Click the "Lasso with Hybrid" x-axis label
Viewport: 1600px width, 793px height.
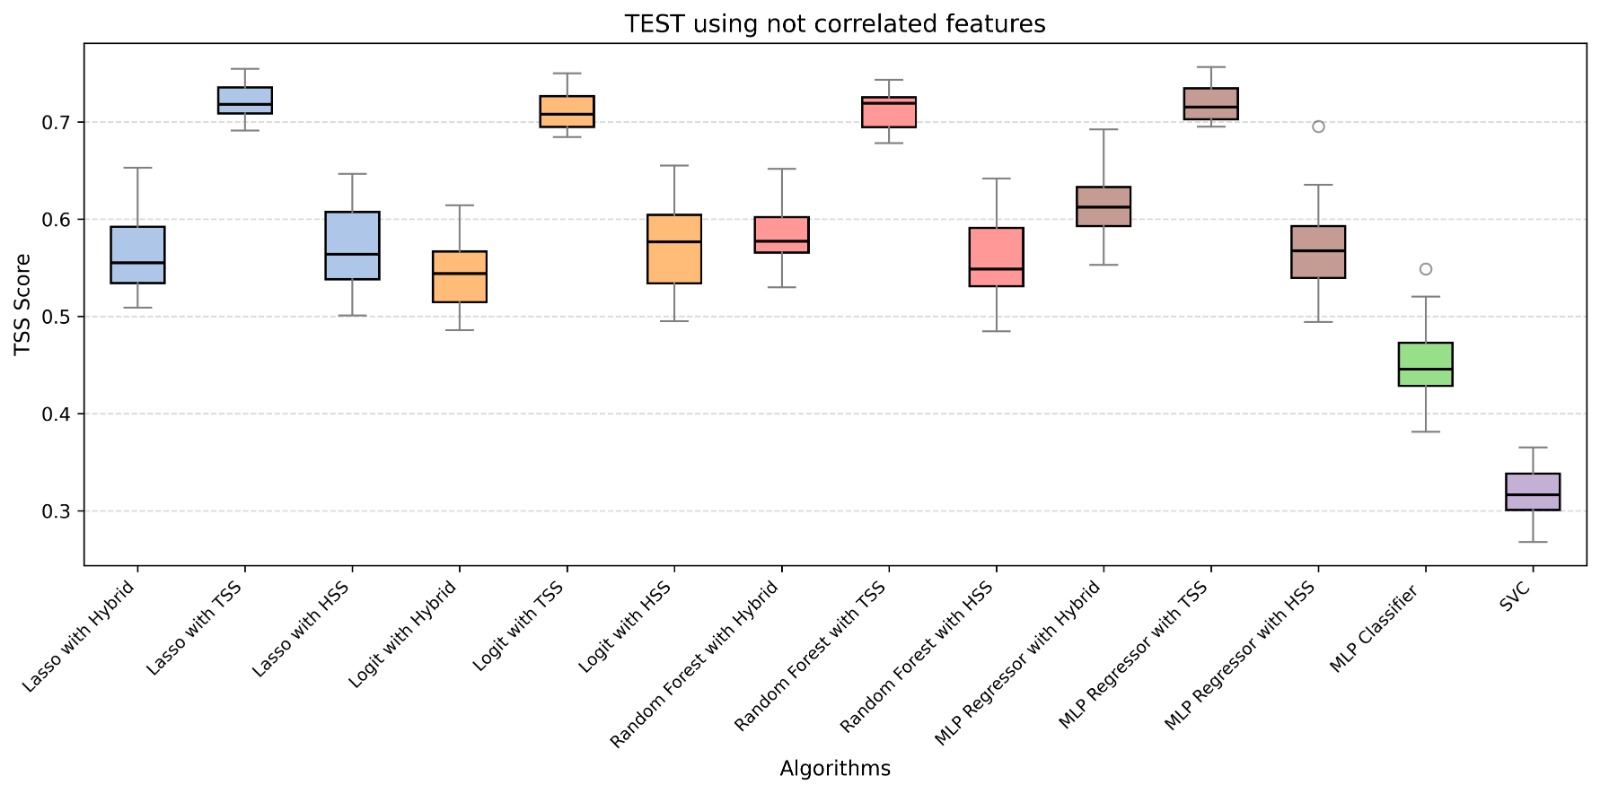click(78, 637)
